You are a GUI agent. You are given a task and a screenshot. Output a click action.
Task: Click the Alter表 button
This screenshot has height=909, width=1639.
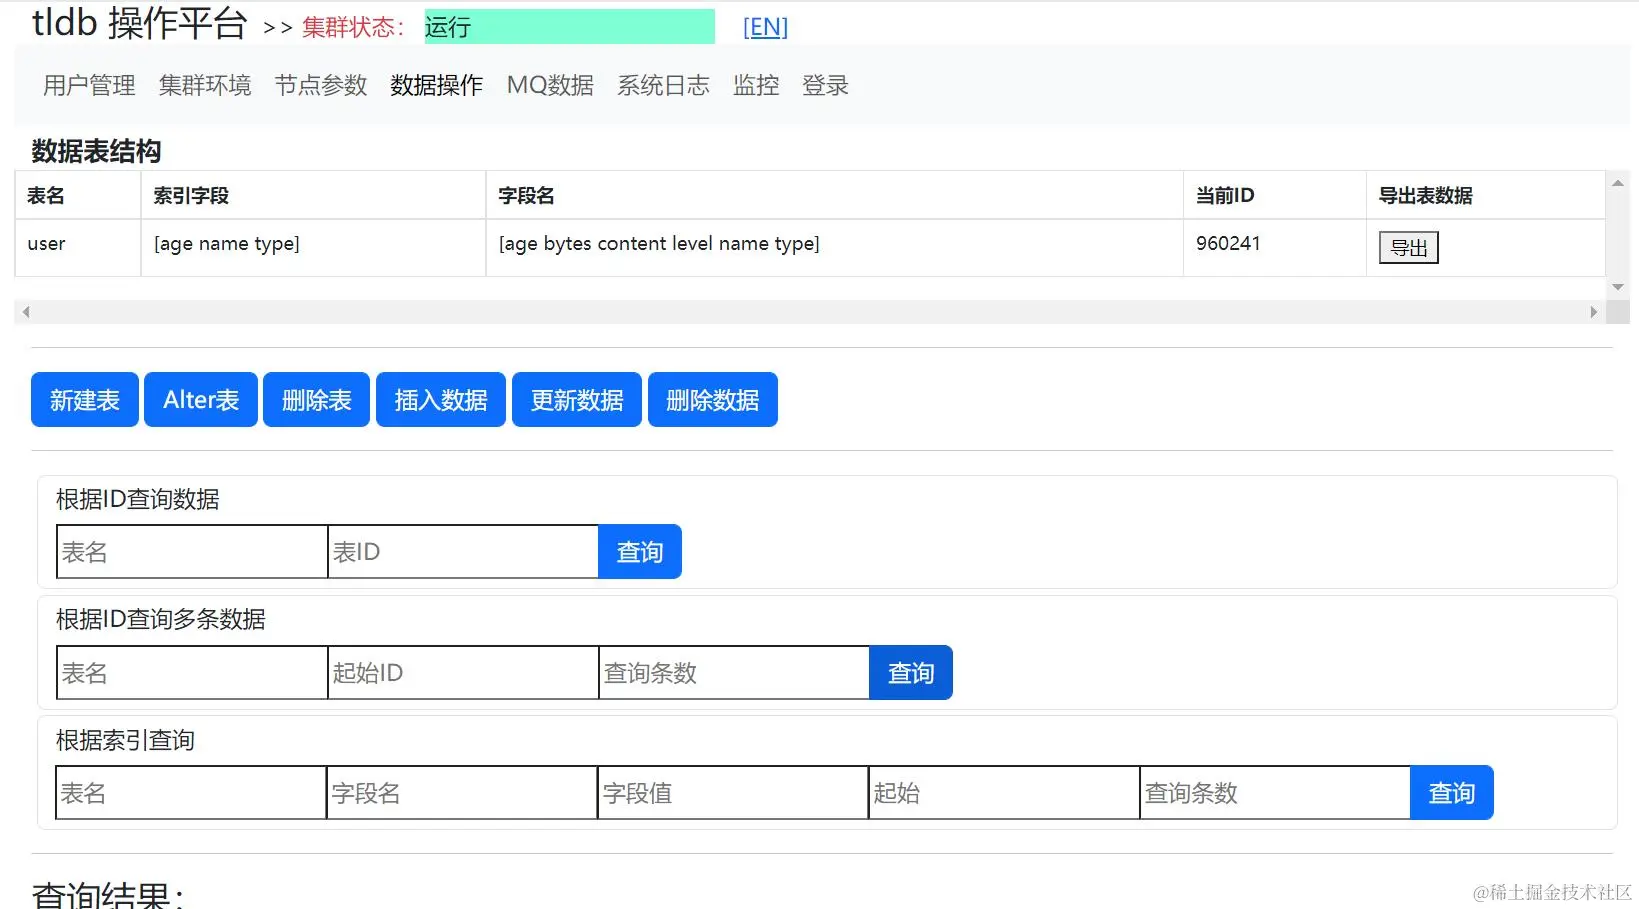pos(201,400)
